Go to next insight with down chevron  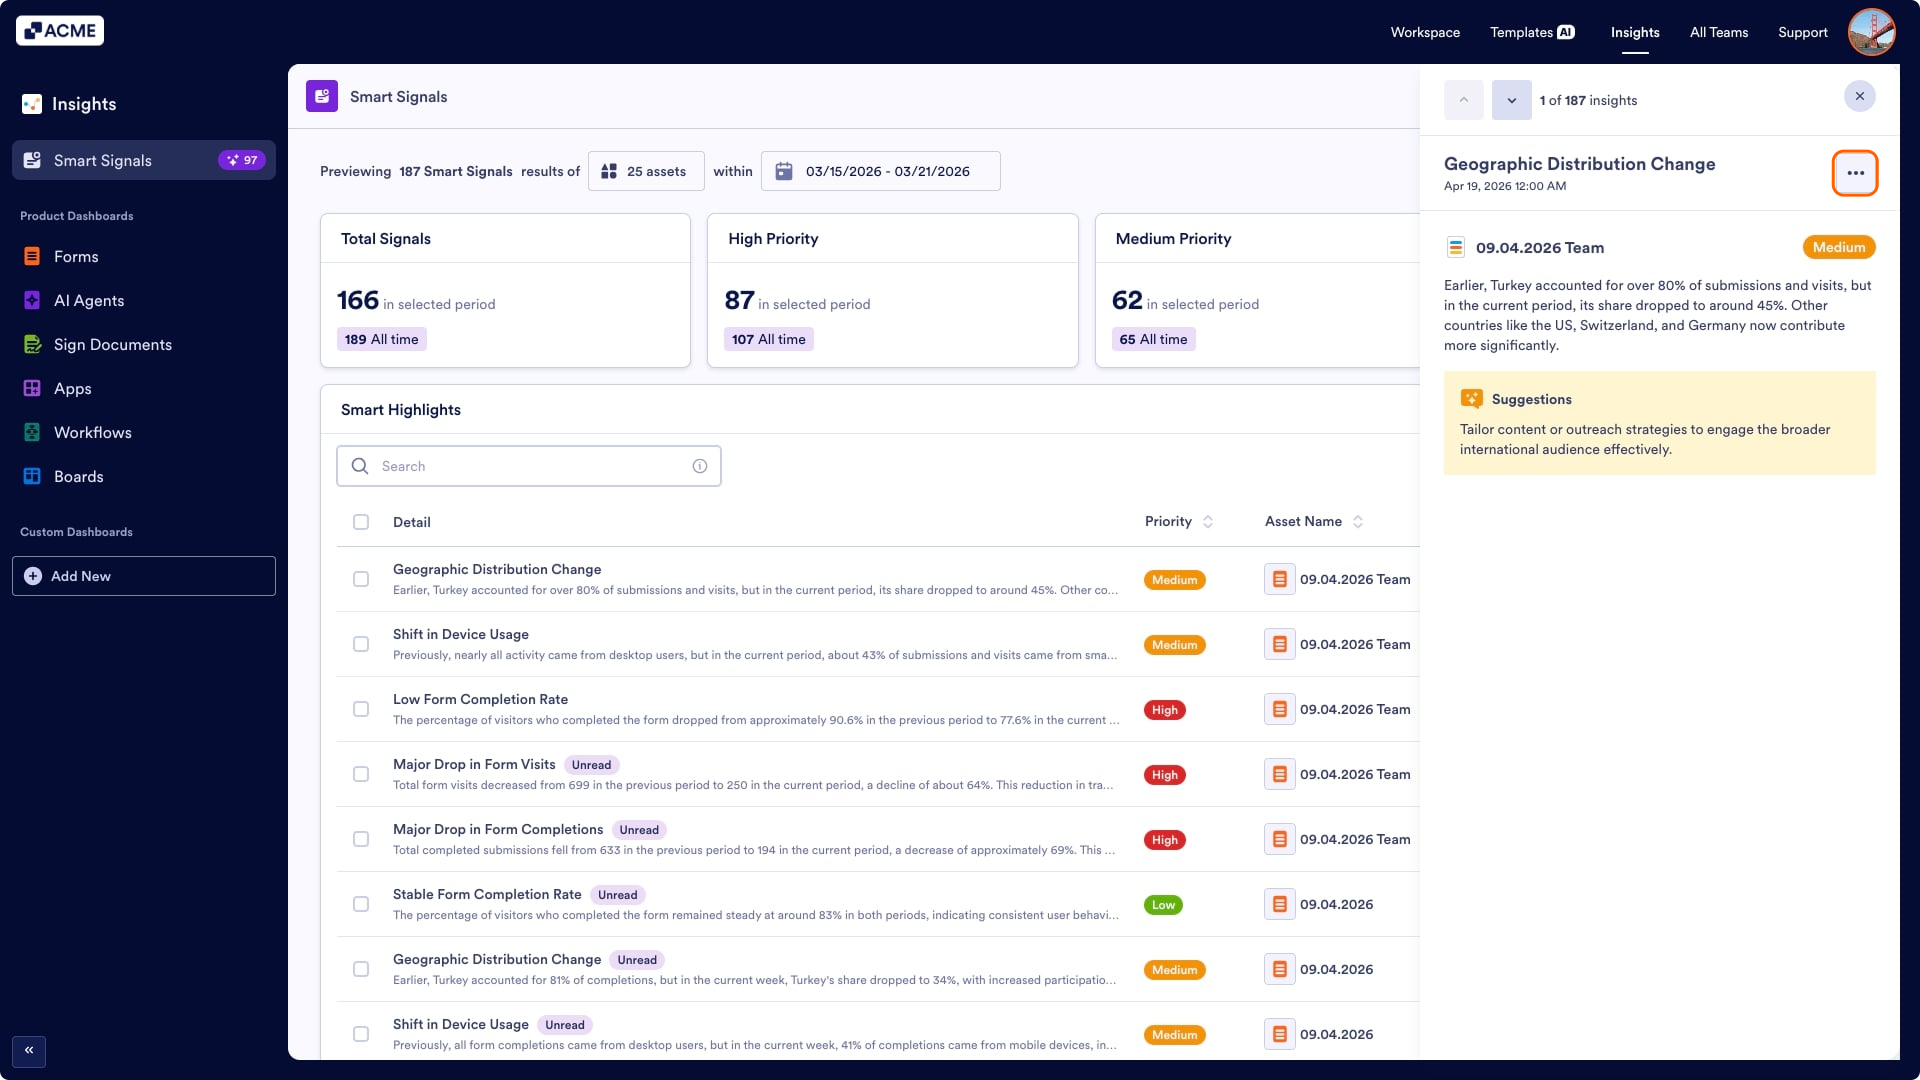(x=1511, y=100)
